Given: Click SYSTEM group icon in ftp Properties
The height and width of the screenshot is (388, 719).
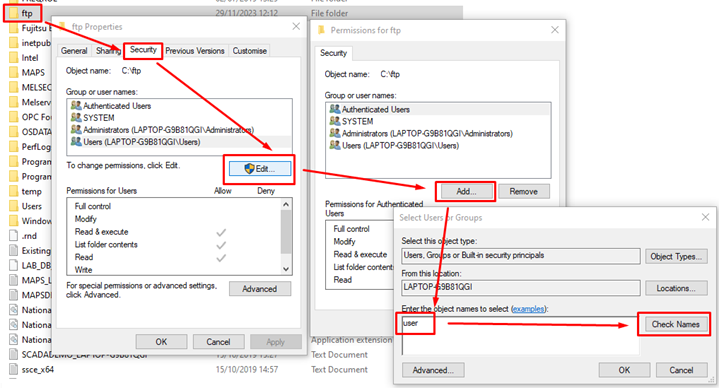Looking at the screenshot, I should pyautogui.click(x=76, y=117).
